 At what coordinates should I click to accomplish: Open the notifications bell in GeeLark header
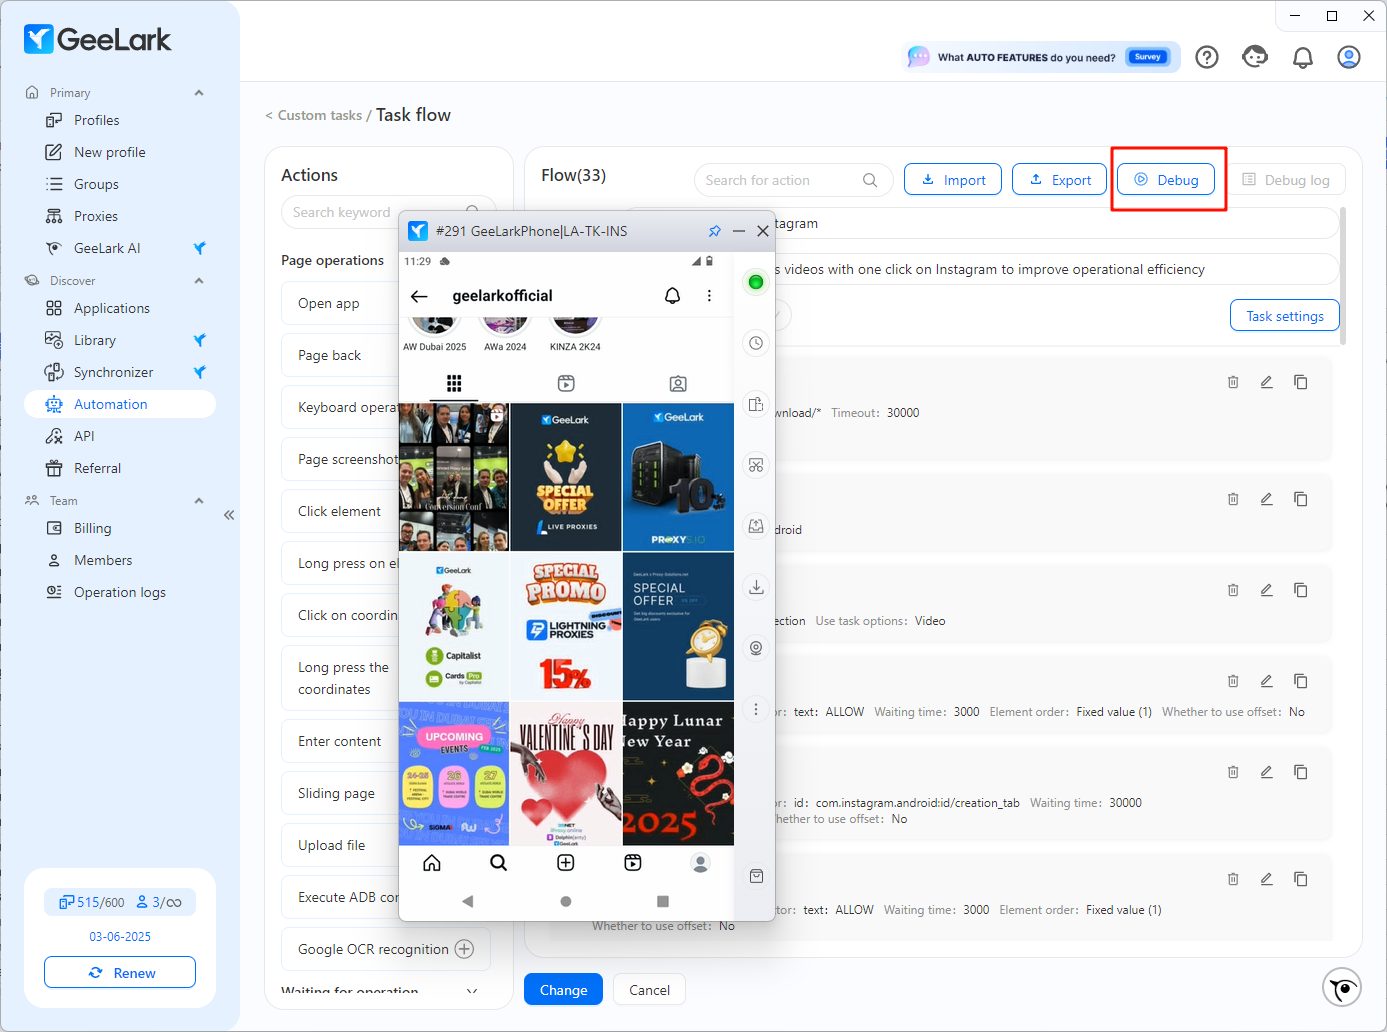pyautogui.click(x=1302, y=57)
